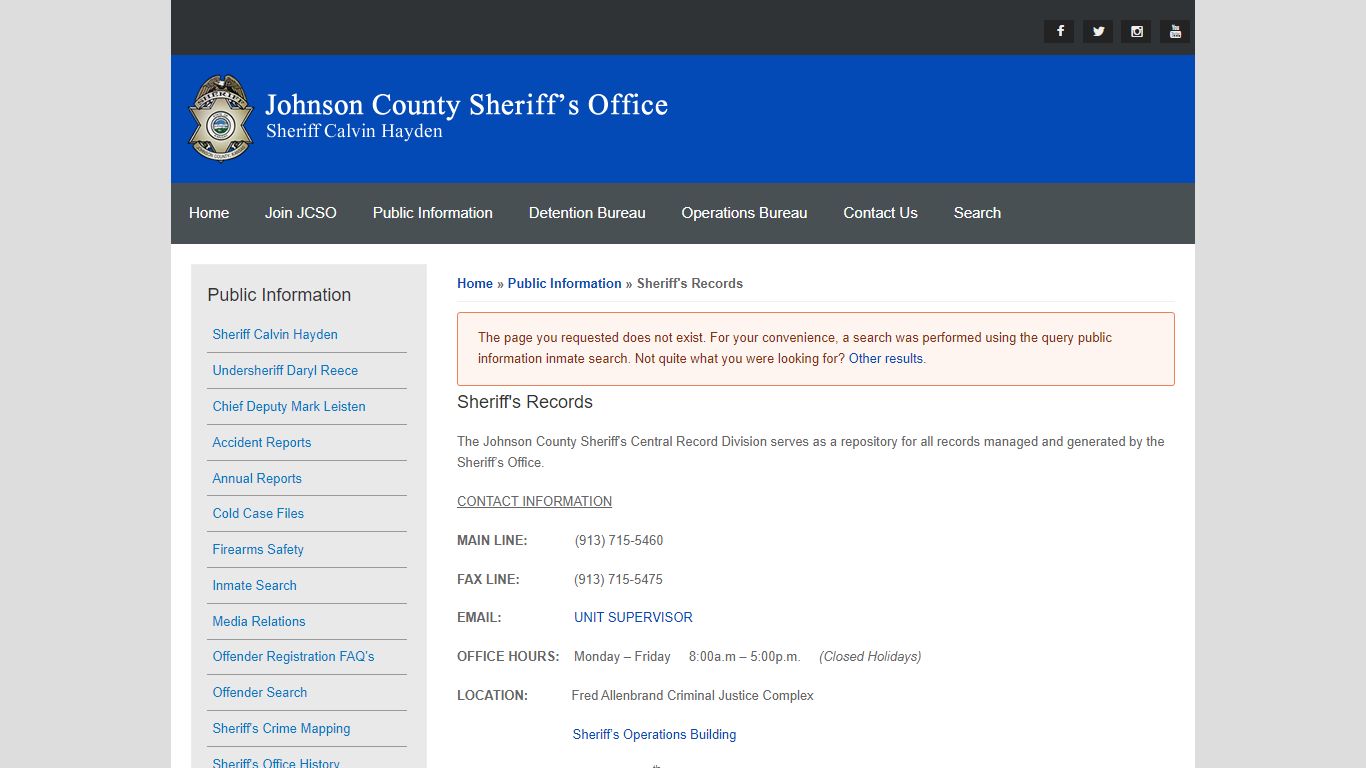The height and width of the screenshot is (768, 1366).
Task: Go to Home in navigation bar
Action: [209, 213]
